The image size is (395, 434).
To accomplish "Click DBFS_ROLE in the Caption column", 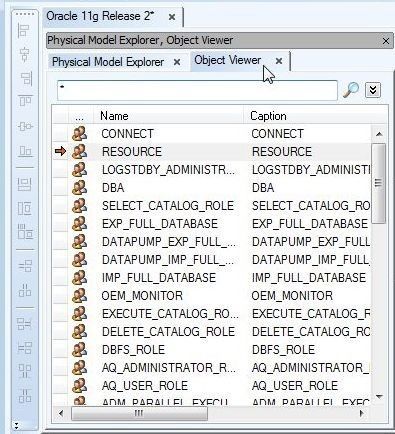I will (x=283, y=350).
